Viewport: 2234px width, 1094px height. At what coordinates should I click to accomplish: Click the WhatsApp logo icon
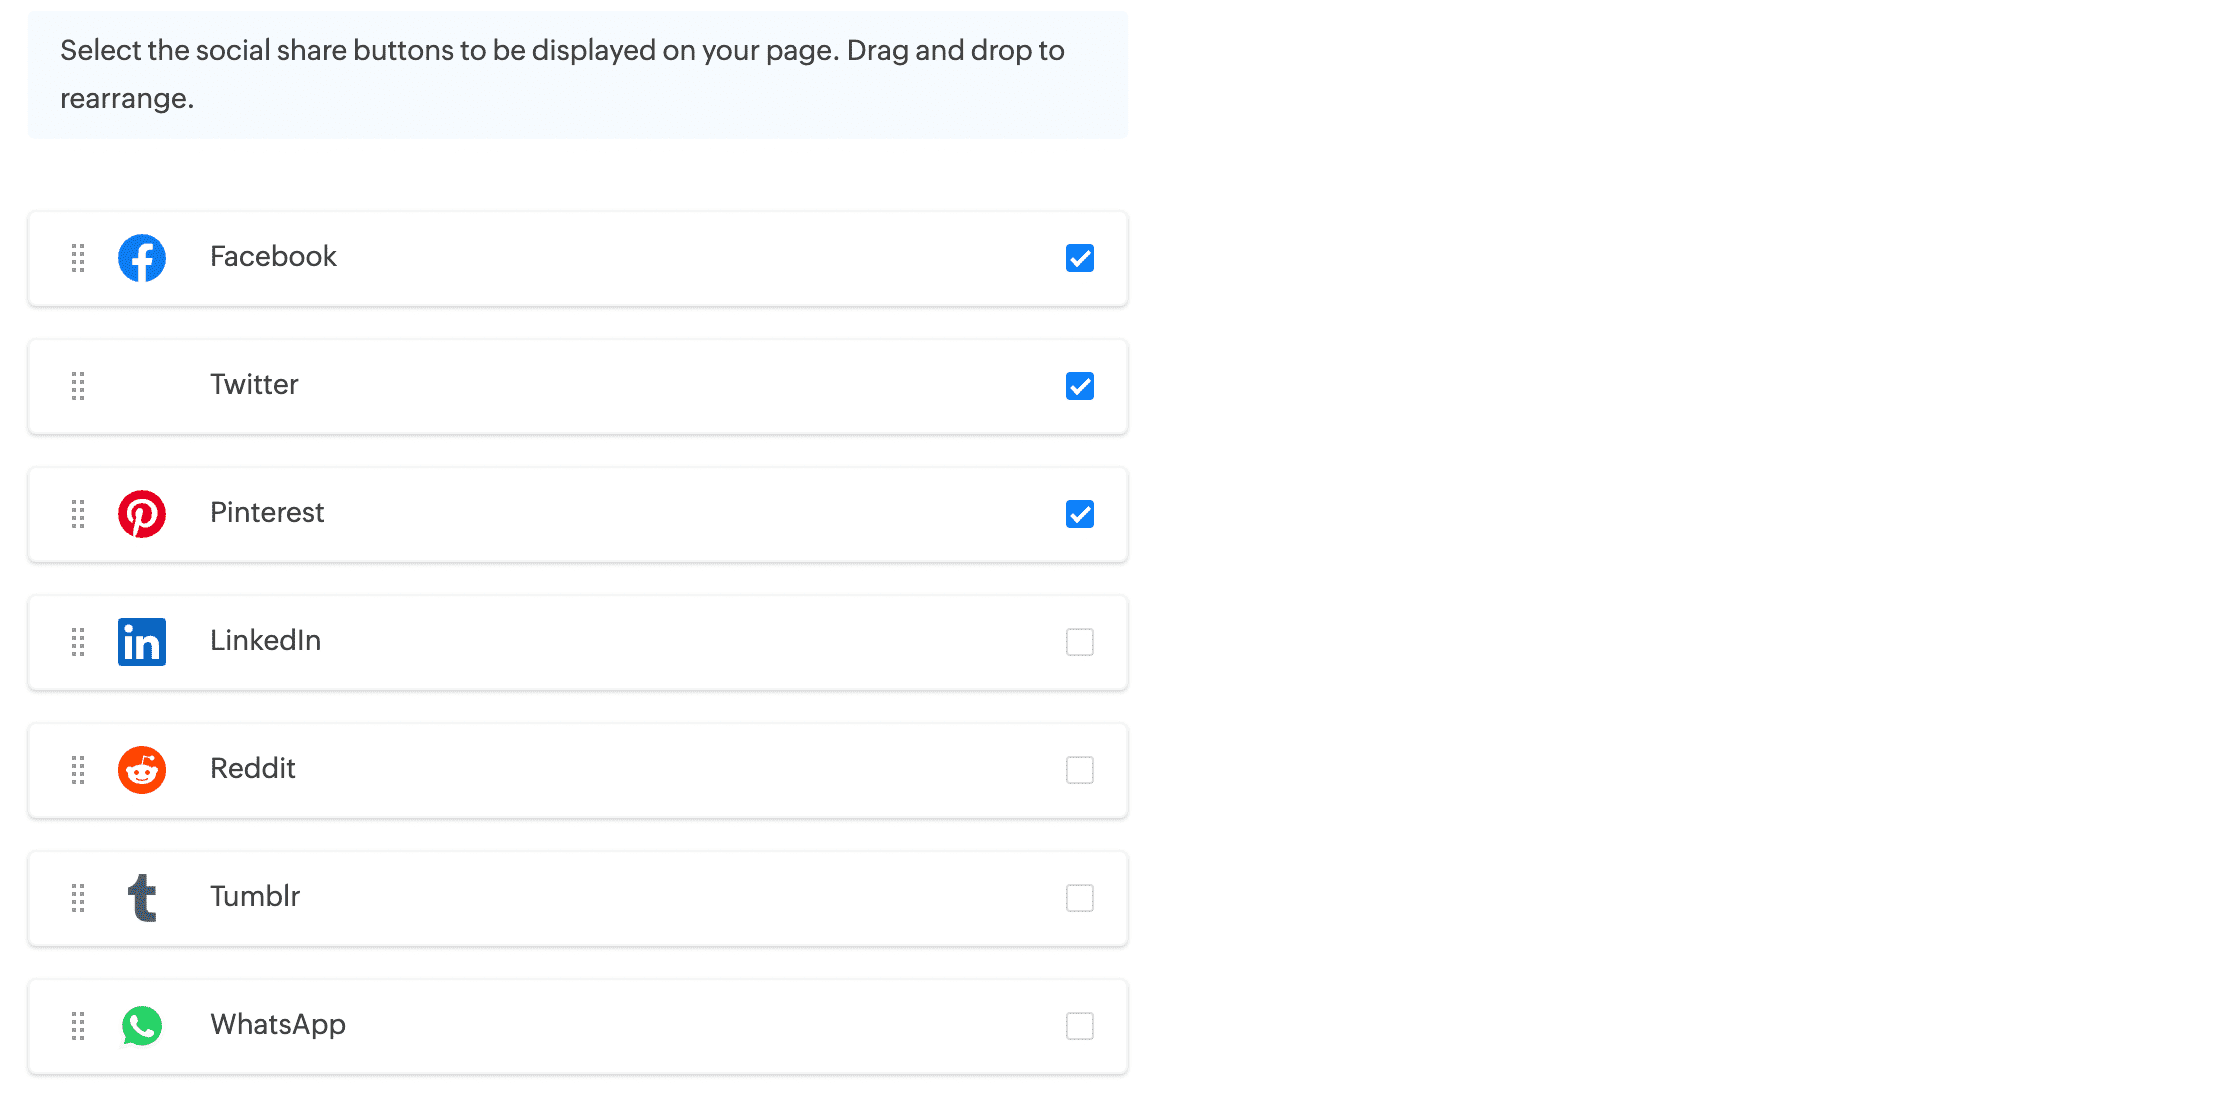pos(142,1026)
